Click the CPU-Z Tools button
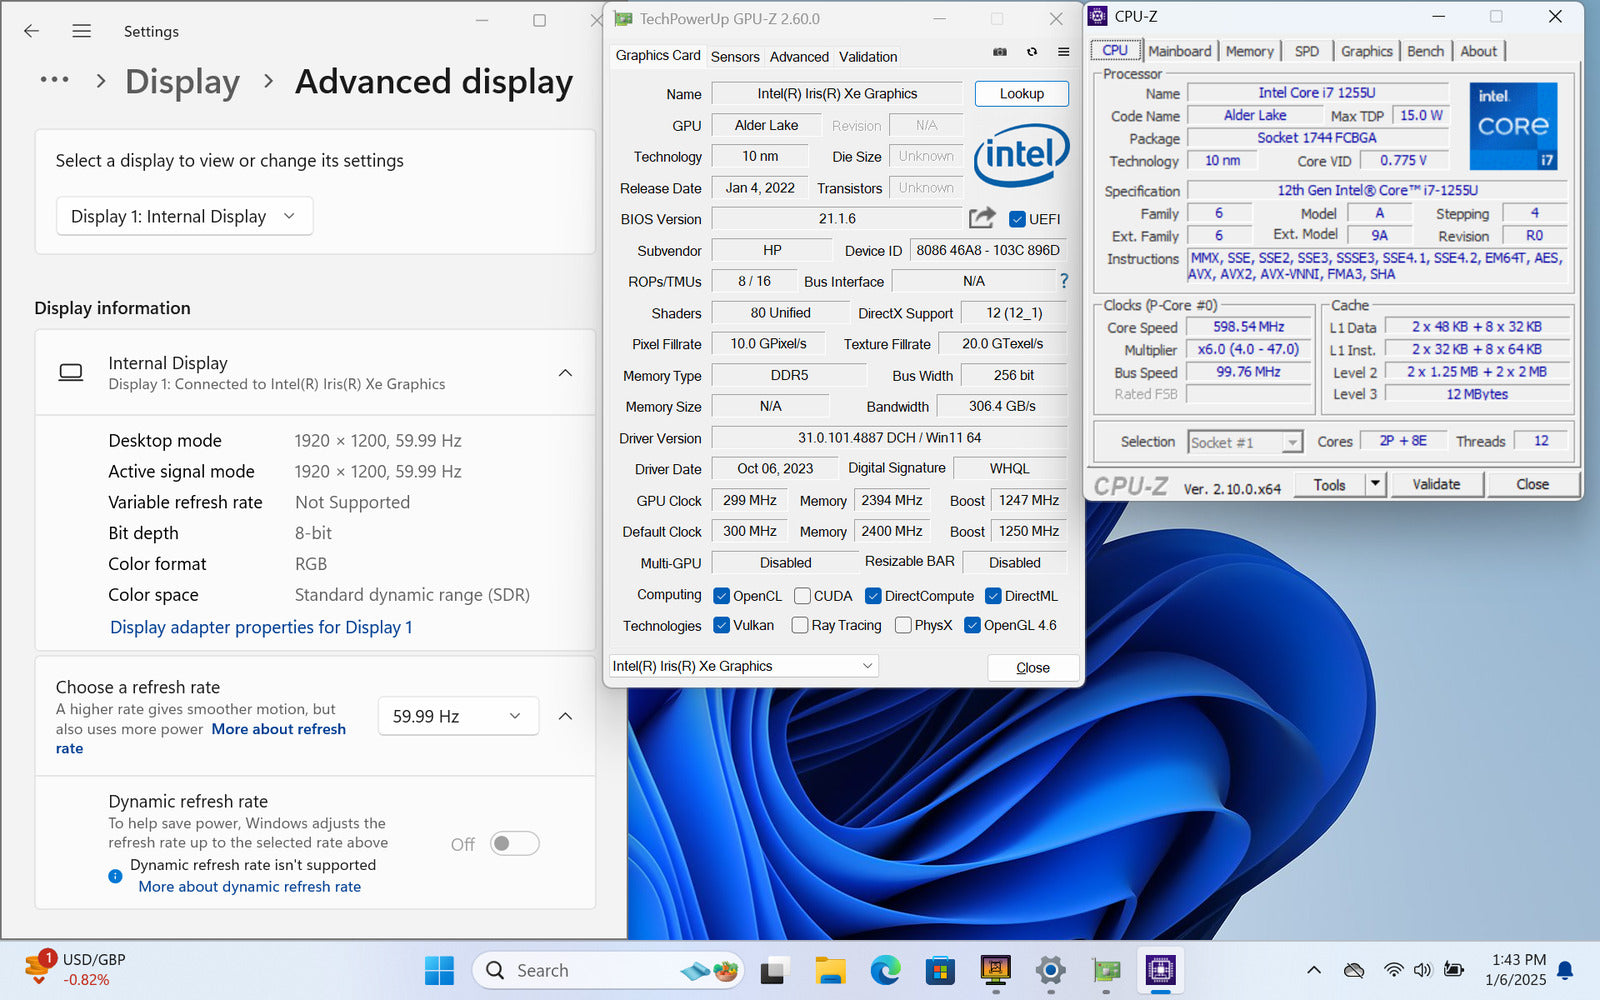 pos(1329,484)
